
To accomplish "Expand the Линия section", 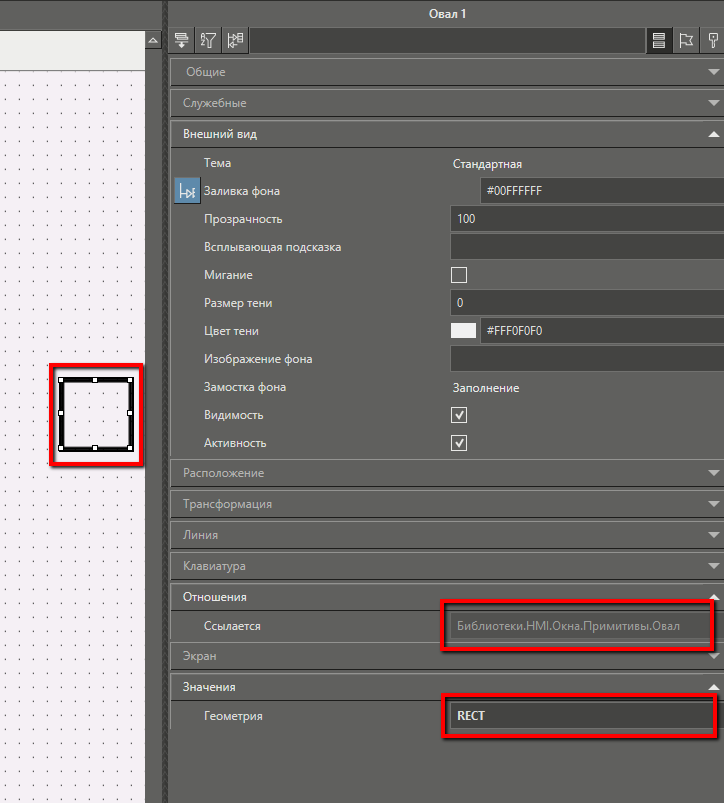I will point(445,535).
